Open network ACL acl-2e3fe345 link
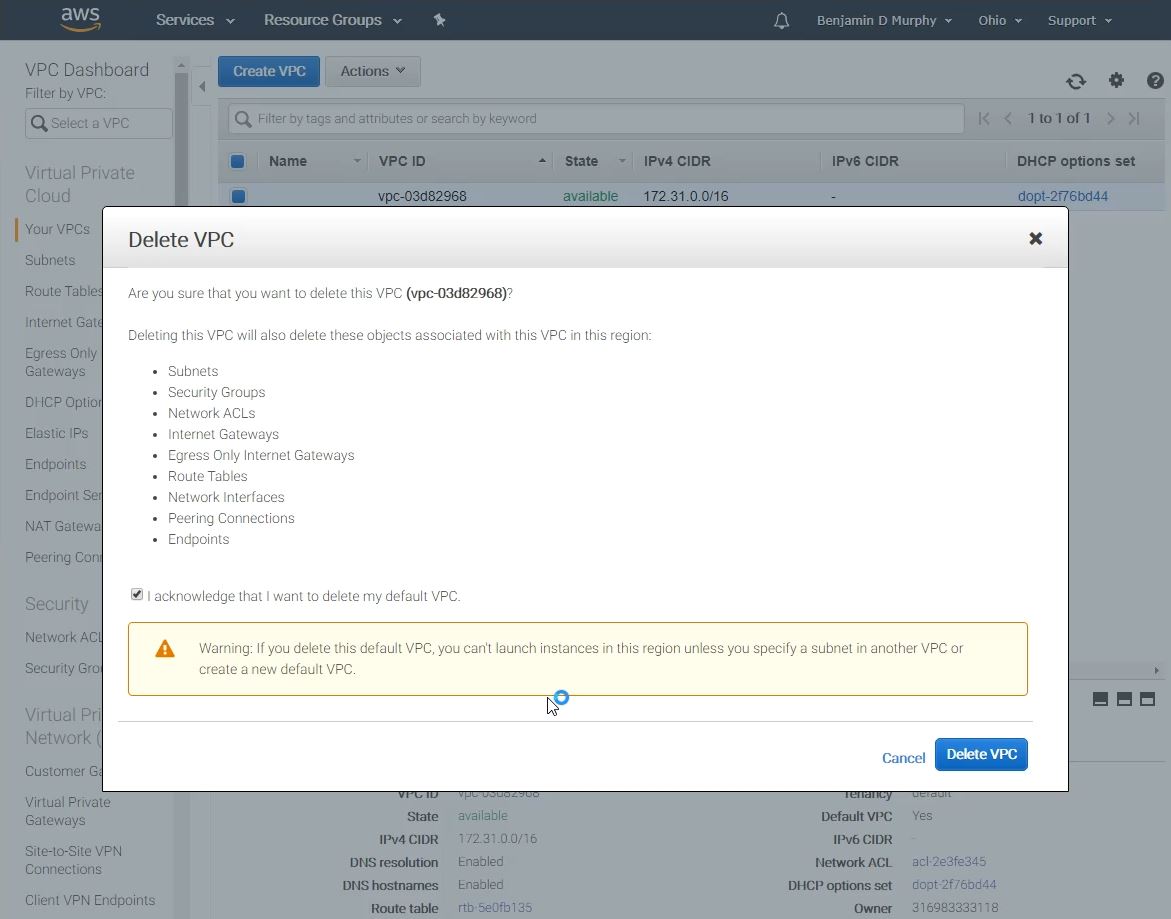The image size is (1171, 919). [948, 862]
